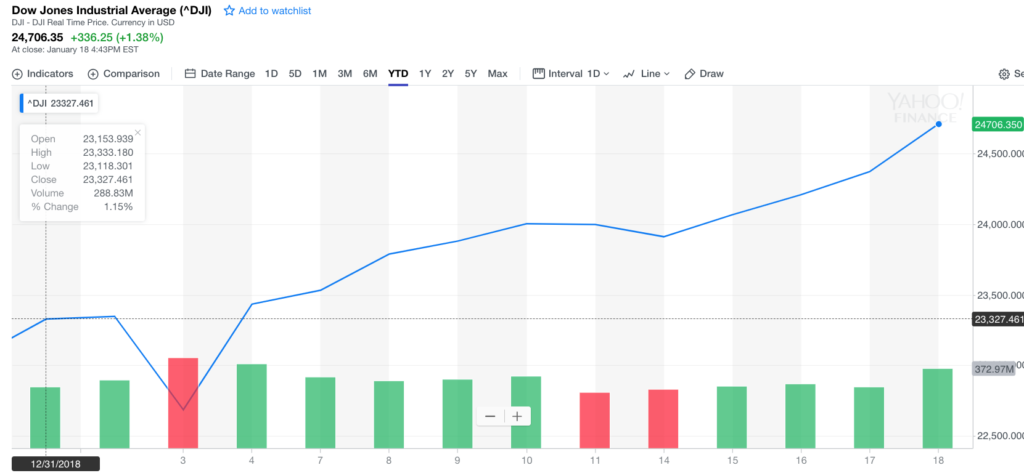Click the blue endpoint dot on the line

[x=938, y=123]
